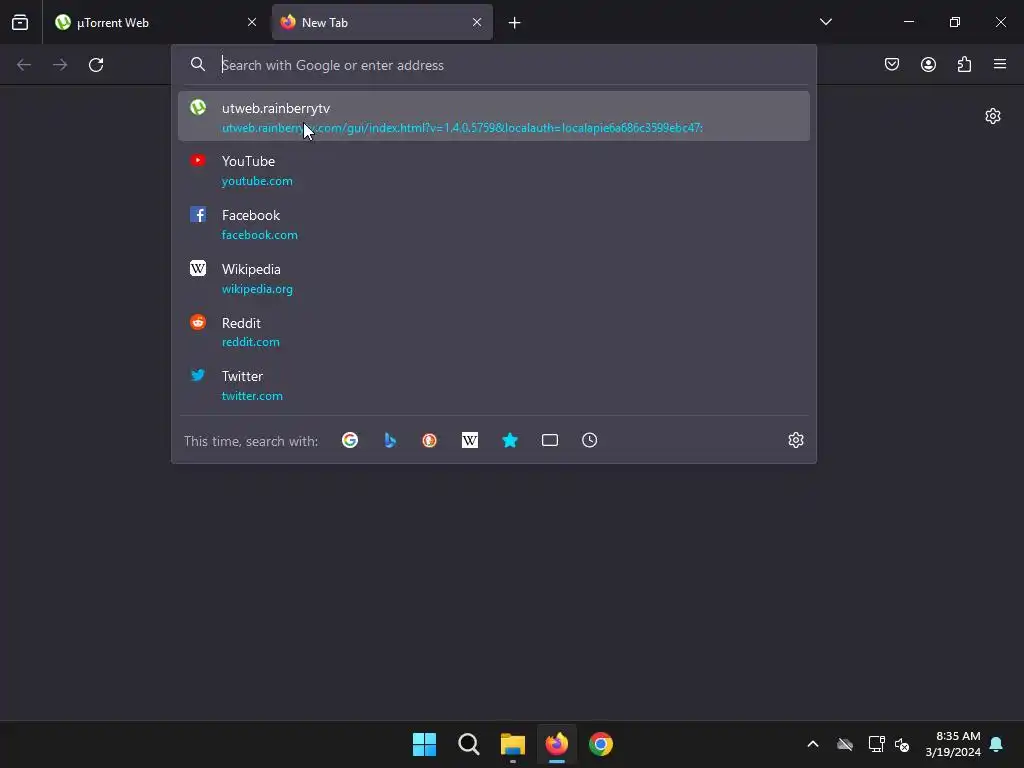Search open tabs icon
Screen dimensions: 1024x768
[x=550, y=440]
